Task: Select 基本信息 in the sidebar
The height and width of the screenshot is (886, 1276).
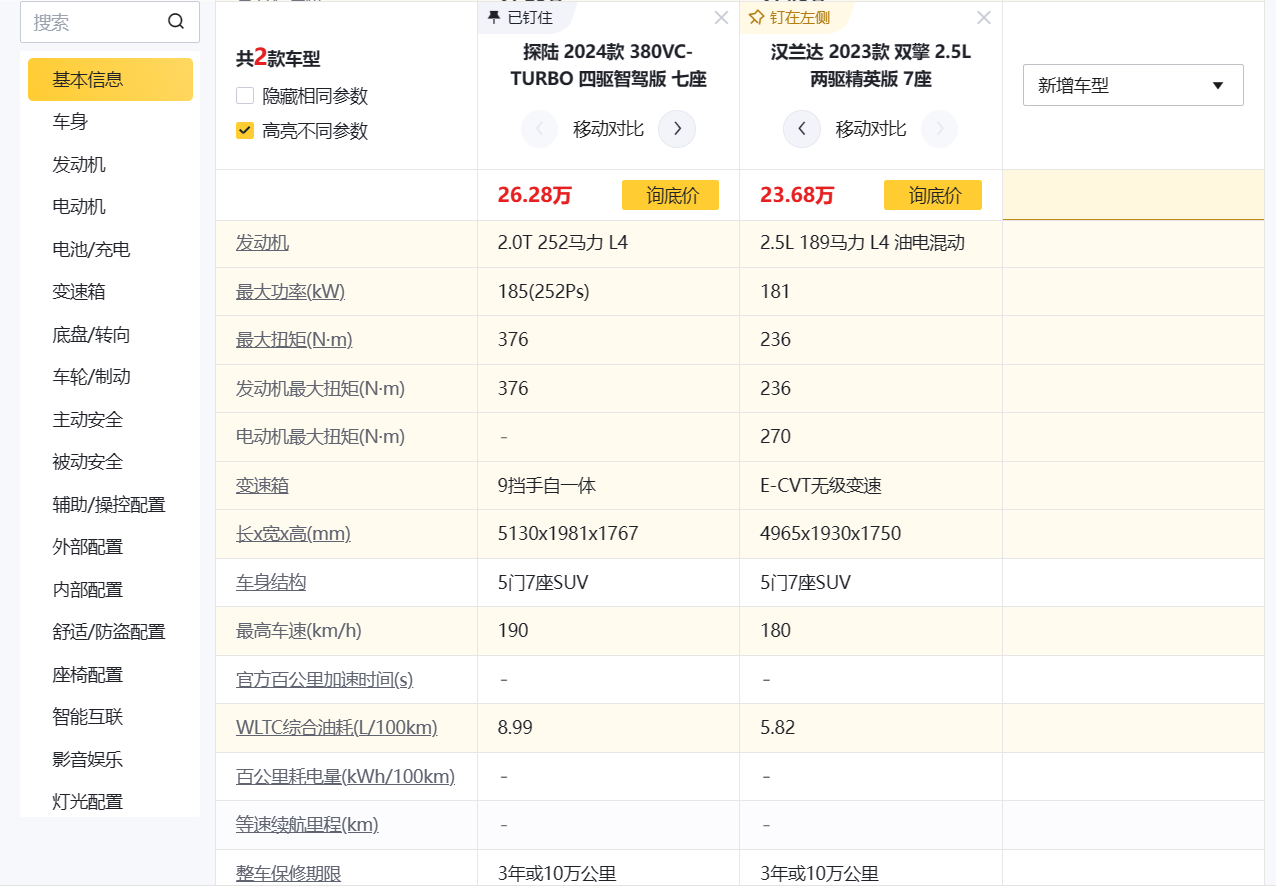Action: [110, 80]
